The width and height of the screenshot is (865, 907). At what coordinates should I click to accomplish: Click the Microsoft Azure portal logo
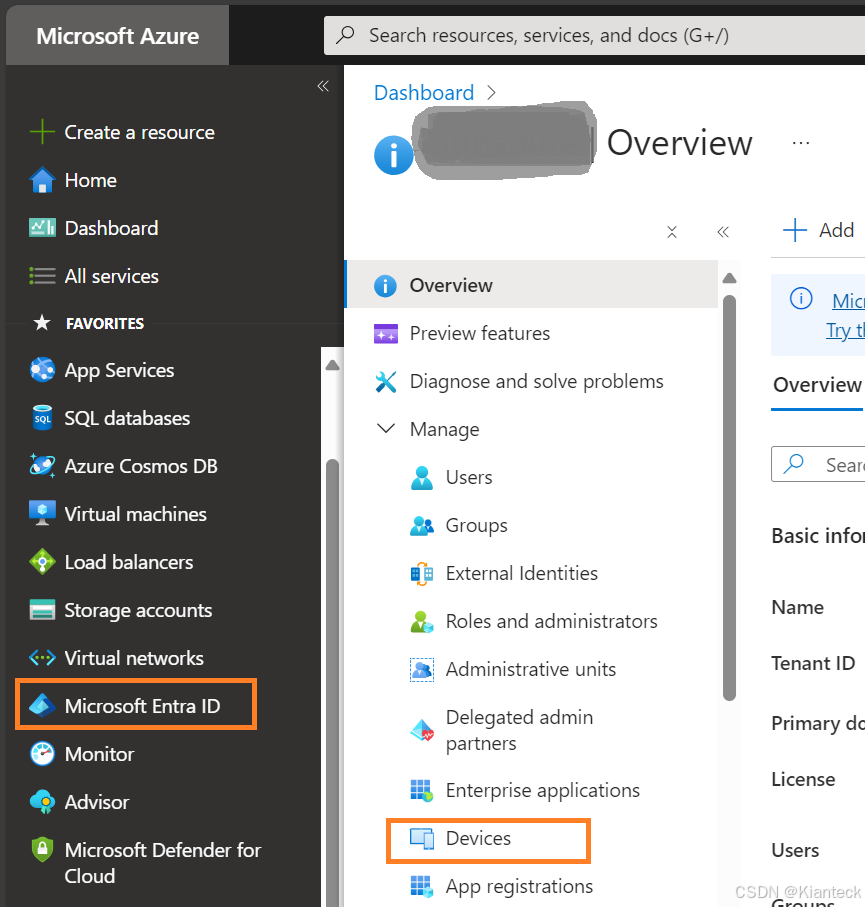click(x=117, y=36)
